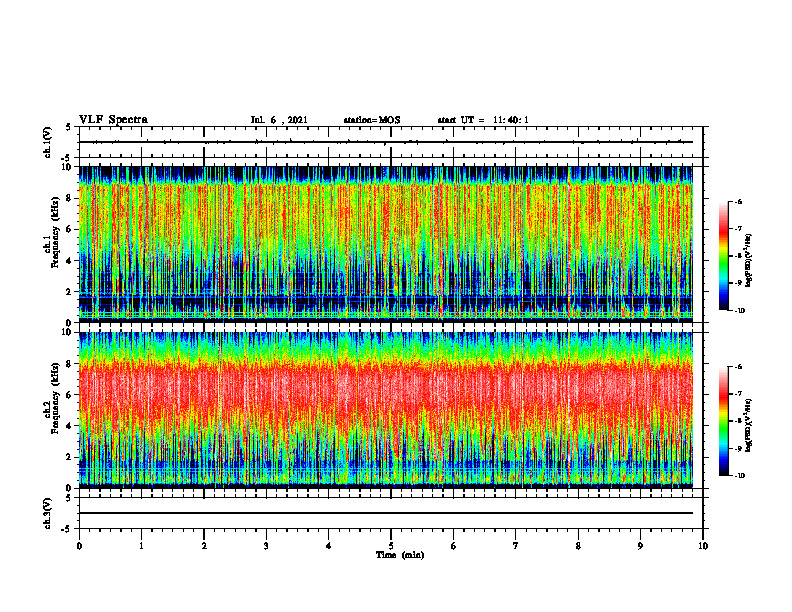Click the ch.3(V) axis "5" tick label
This screenshot has width=792, height=612.
pos(69,498)
